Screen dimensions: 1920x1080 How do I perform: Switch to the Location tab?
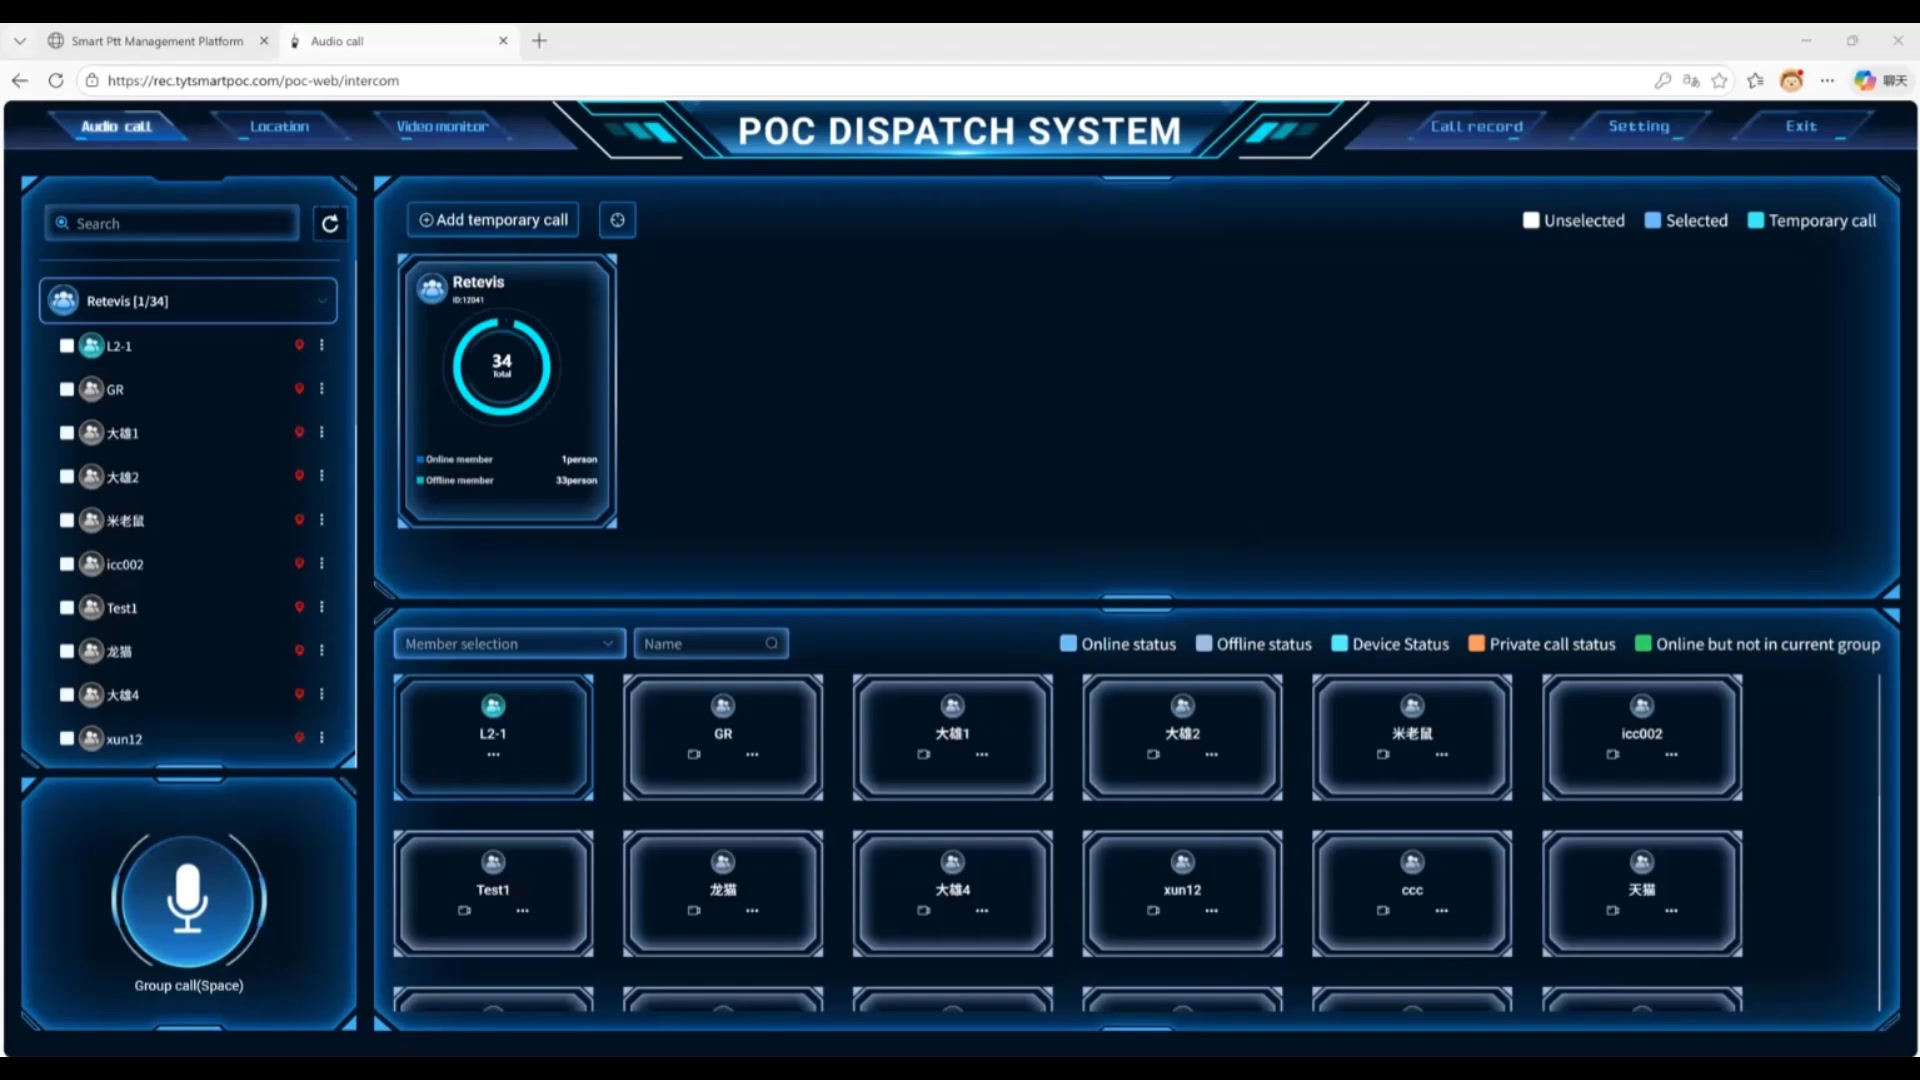(x=279, y=126)
